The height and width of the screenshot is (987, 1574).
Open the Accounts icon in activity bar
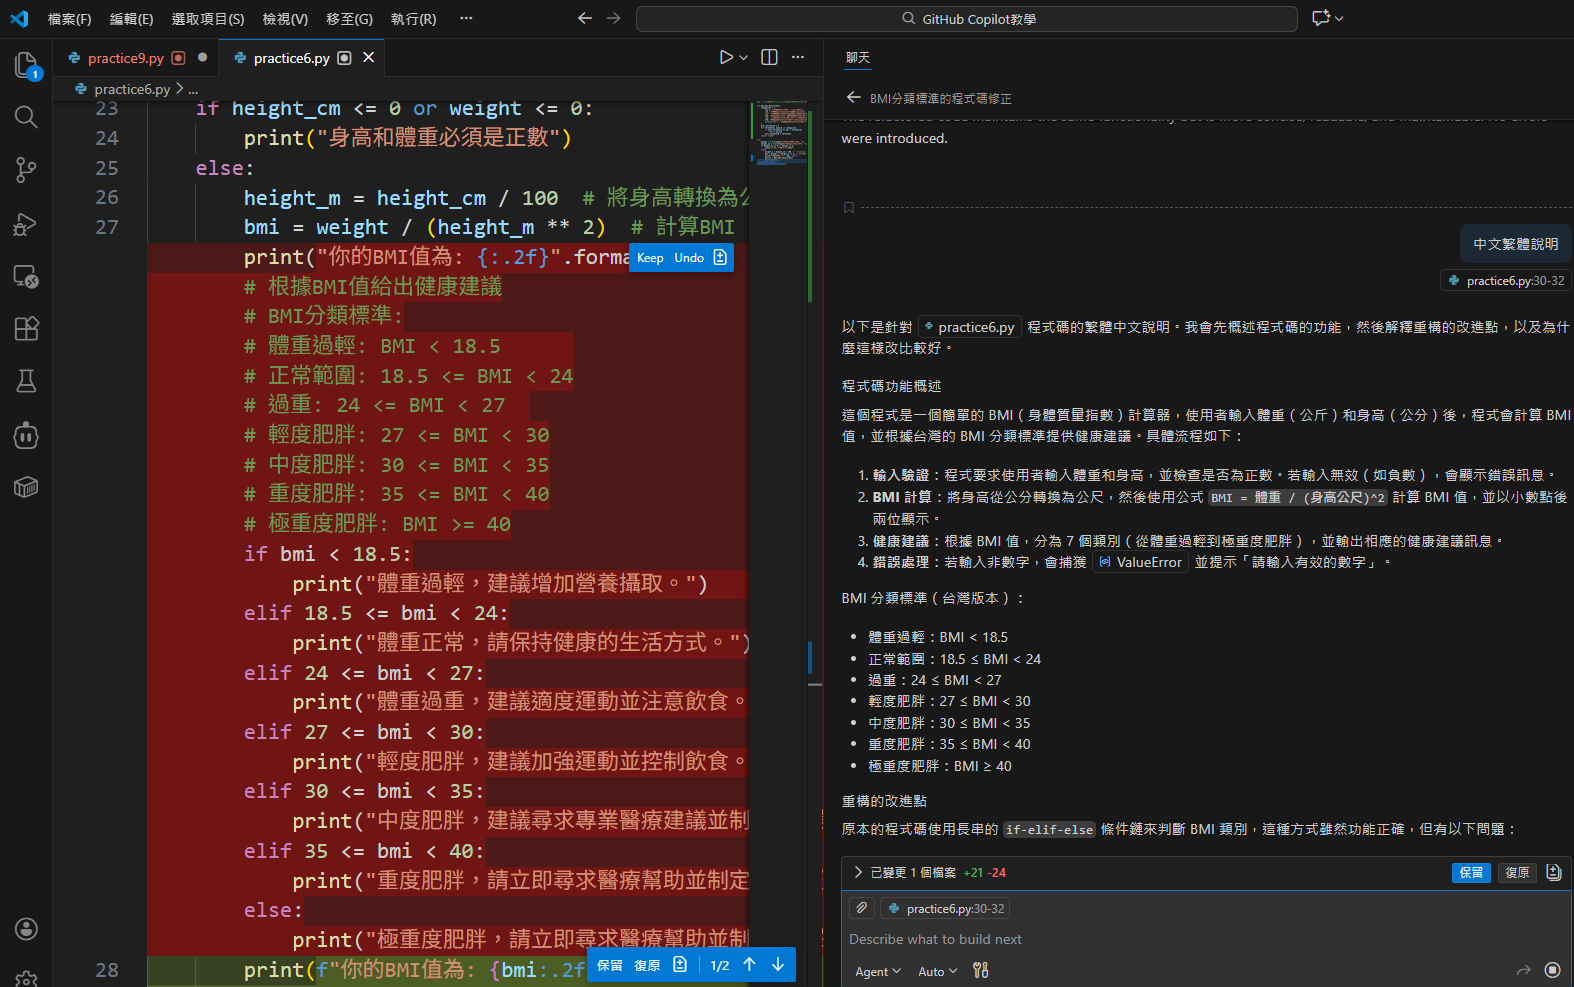(26, 929)
